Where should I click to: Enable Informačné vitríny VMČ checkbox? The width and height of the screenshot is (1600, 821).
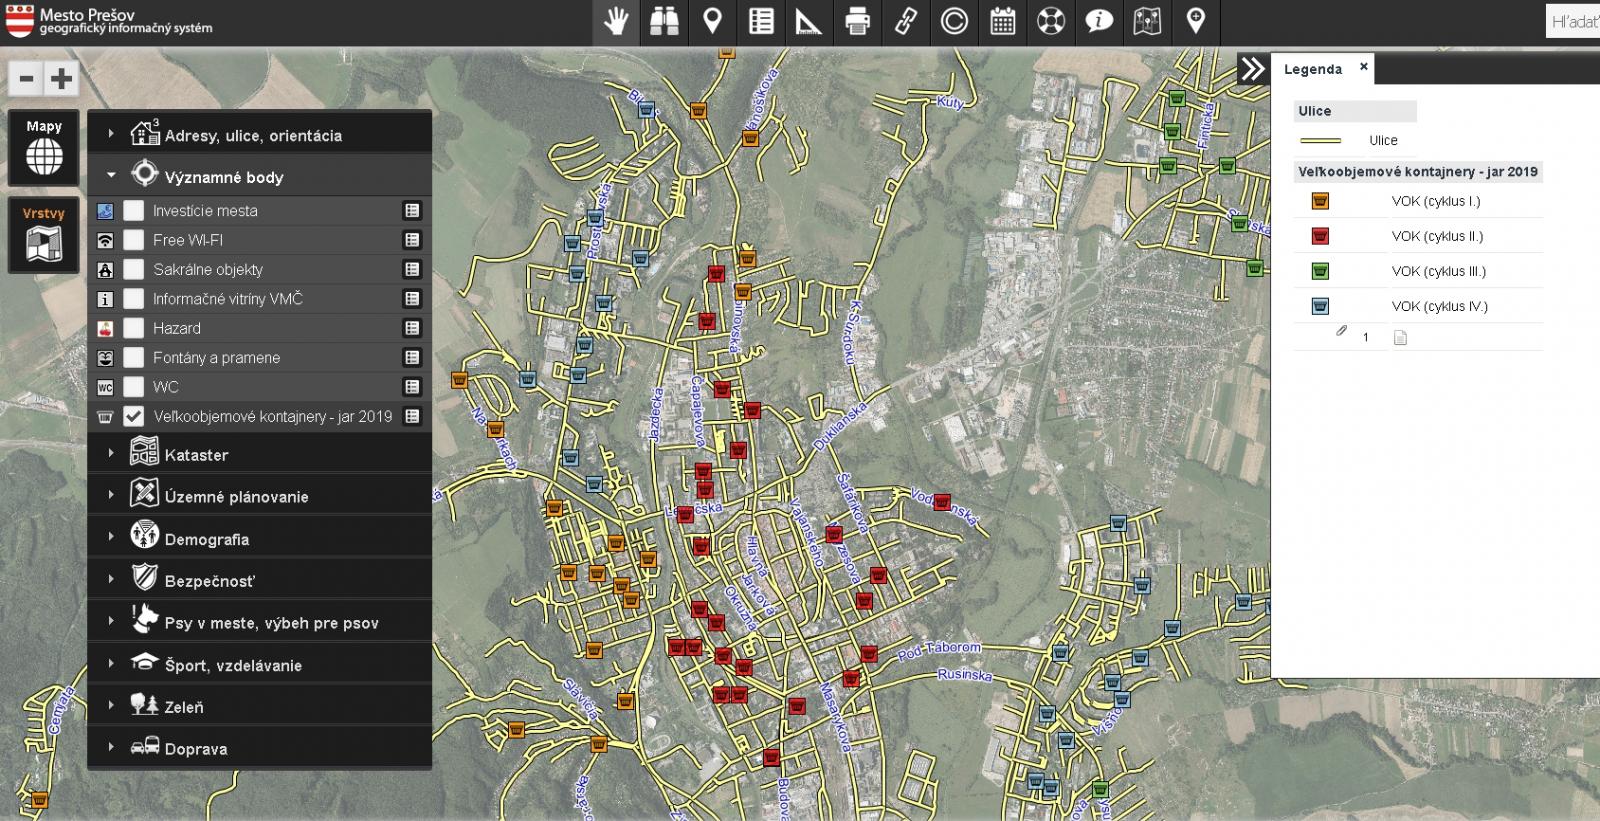click(134, 299)
